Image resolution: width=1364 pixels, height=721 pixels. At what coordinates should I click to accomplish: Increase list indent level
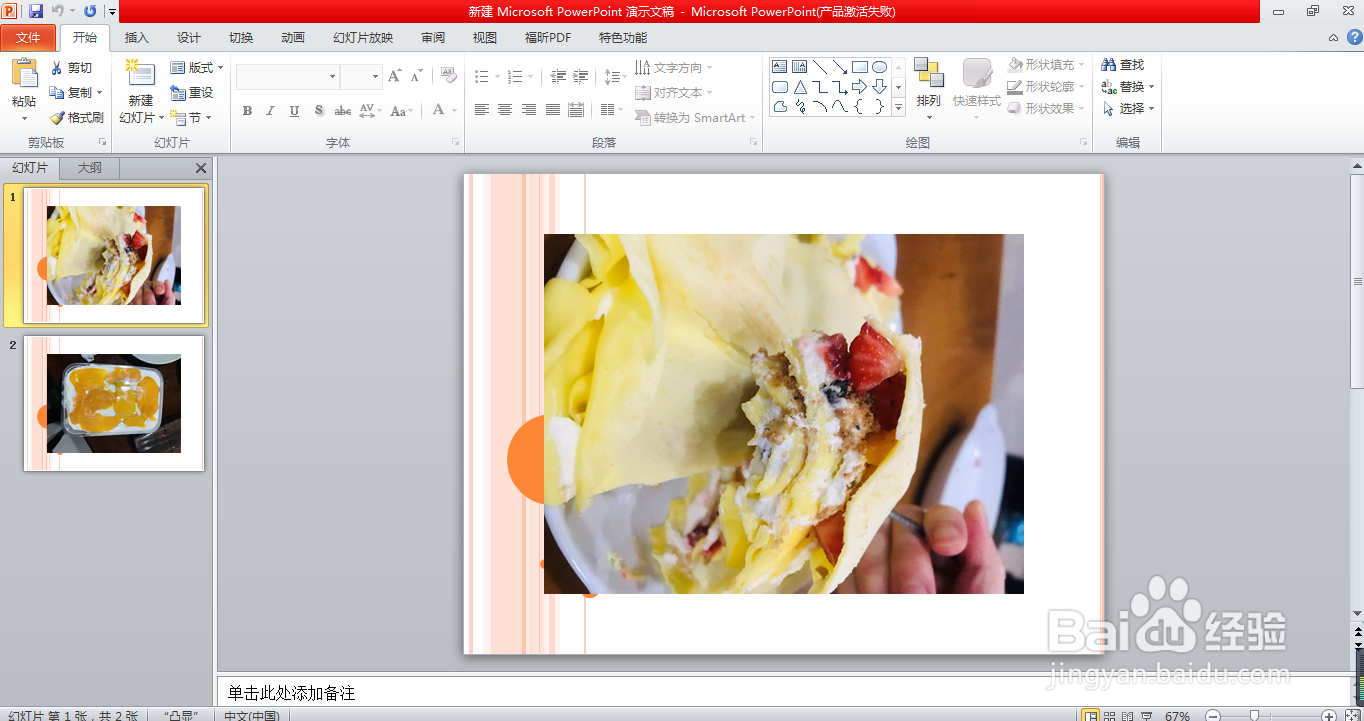[581, 76]
